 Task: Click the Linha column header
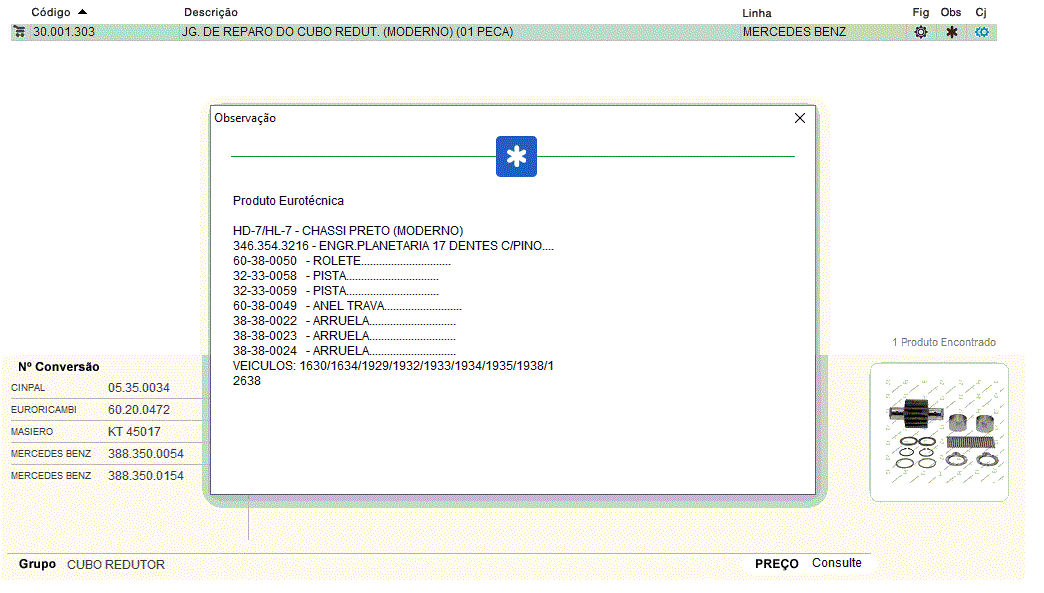pyautogui.click(x=757, y=13)
